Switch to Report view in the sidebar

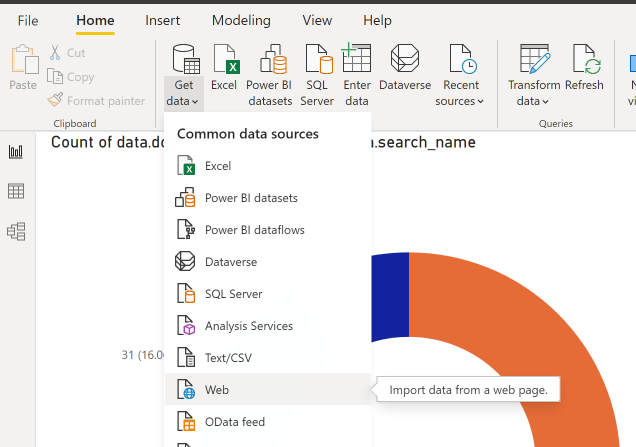coord(16,152)
